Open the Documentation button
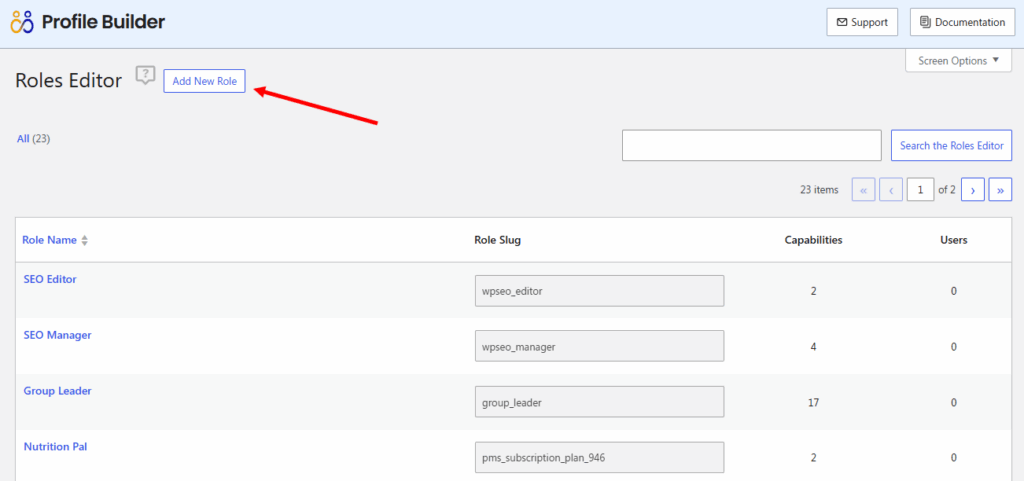The image size is (1024, 481). [962, 22]
